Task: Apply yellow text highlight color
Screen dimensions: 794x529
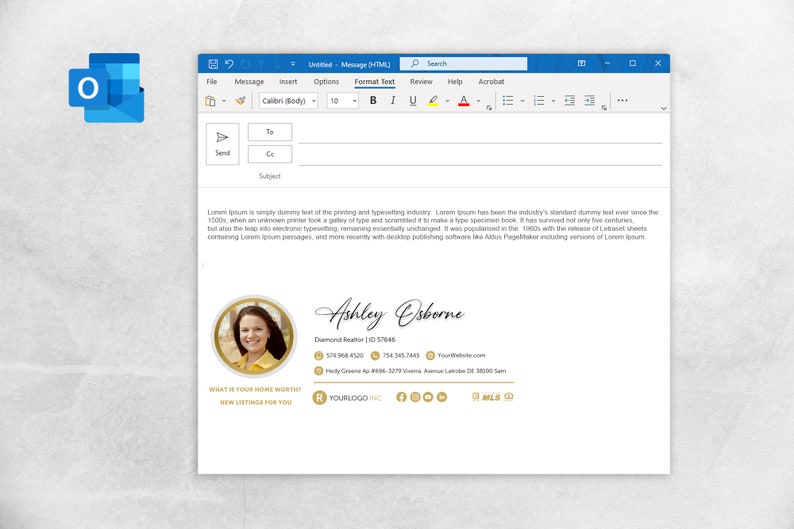Action: click(433, 101)
